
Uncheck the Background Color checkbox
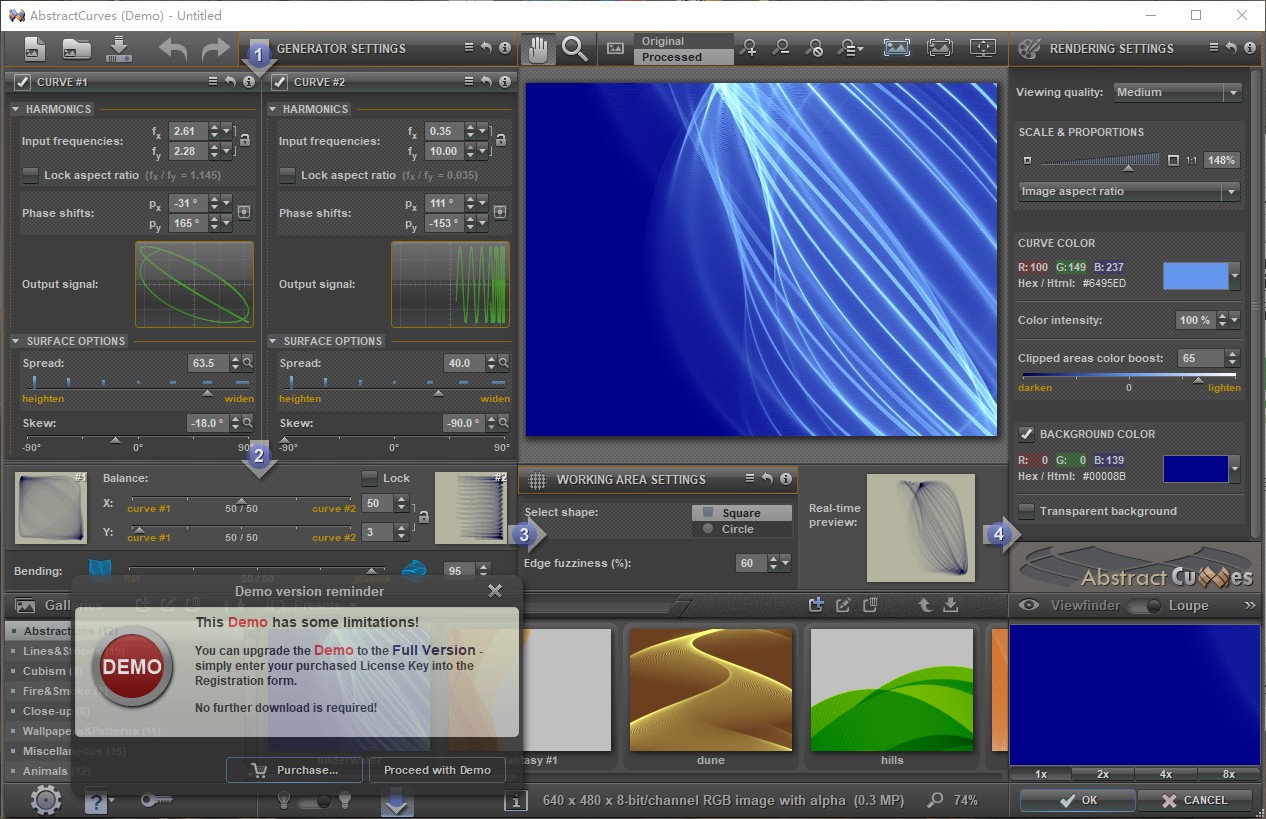[x=1026, y=434]
